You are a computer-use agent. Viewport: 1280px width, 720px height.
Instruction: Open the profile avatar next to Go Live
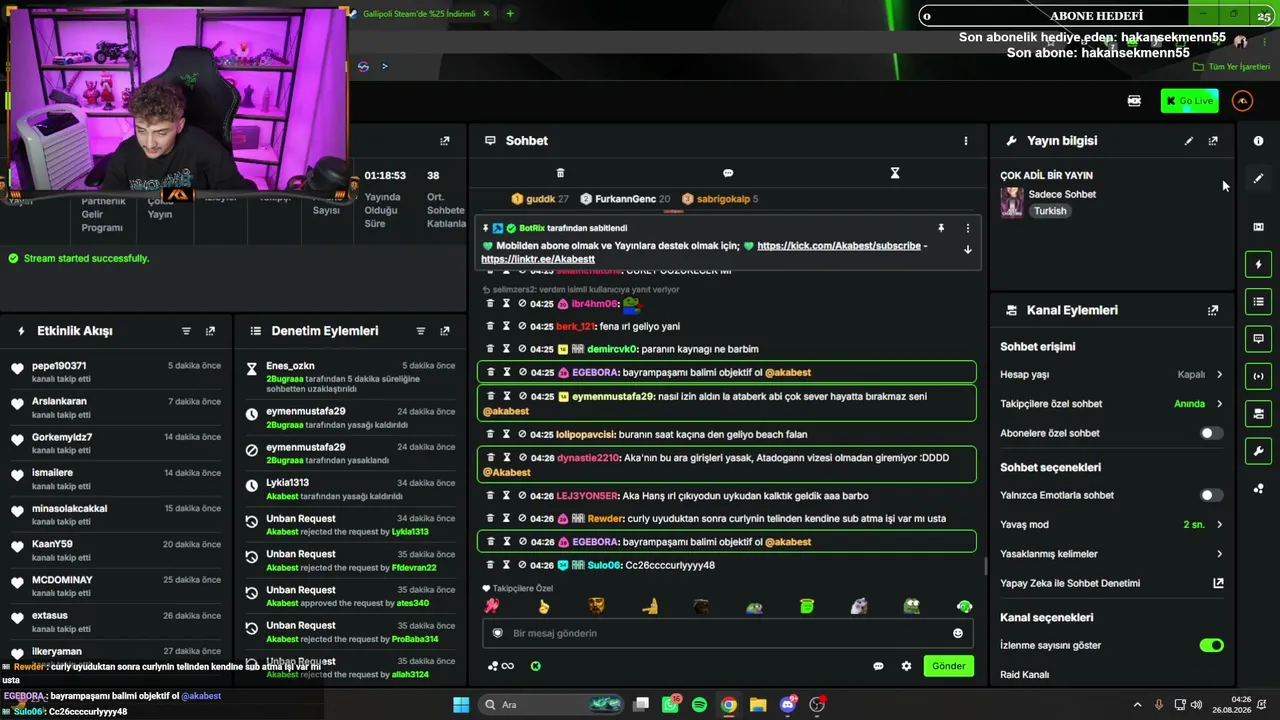pos(1243,101)
